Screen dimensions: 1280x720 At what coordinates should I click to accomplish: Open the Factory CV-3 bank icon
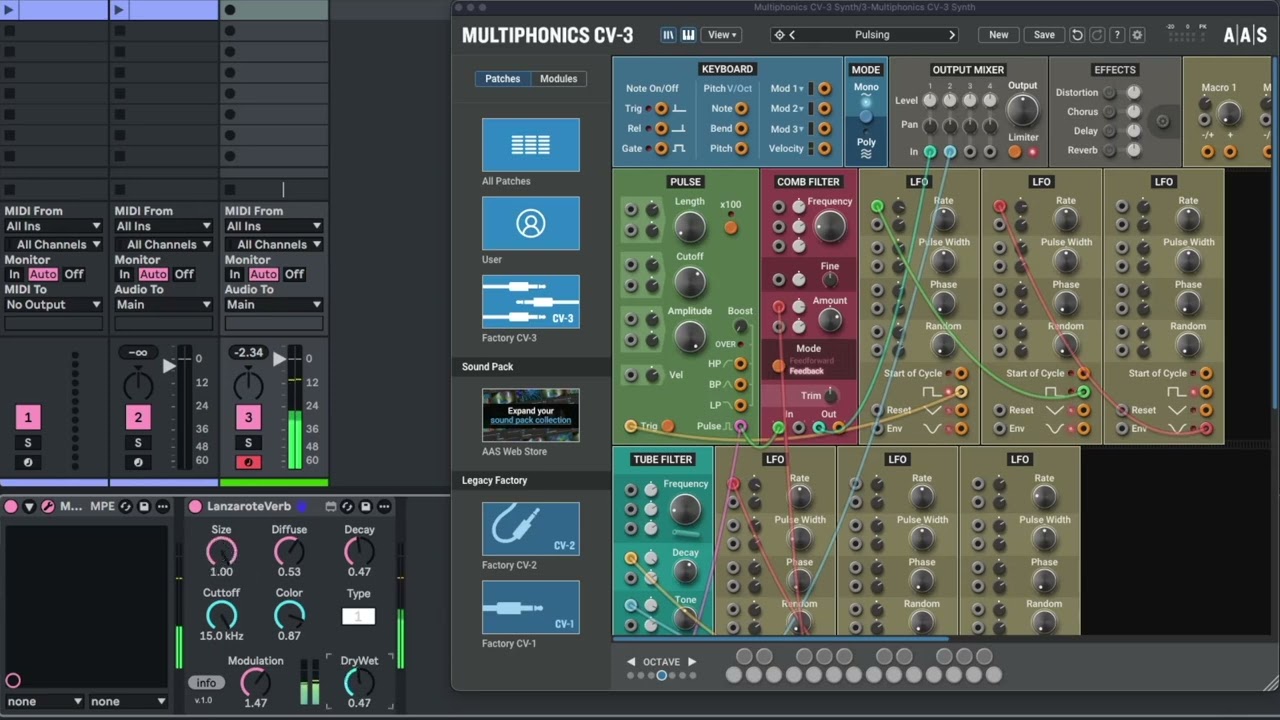(x=530, y=301)
